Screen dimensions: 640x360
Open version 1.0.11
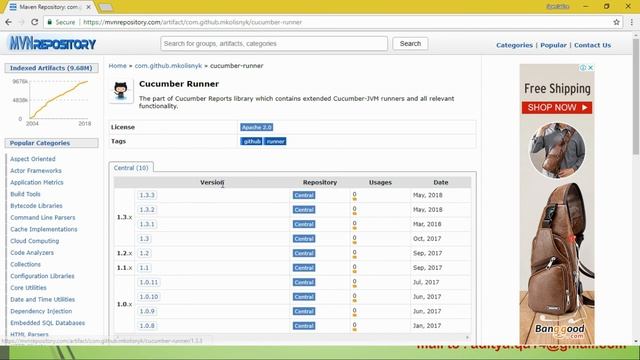pyautogui.click(x=149, y=282)
